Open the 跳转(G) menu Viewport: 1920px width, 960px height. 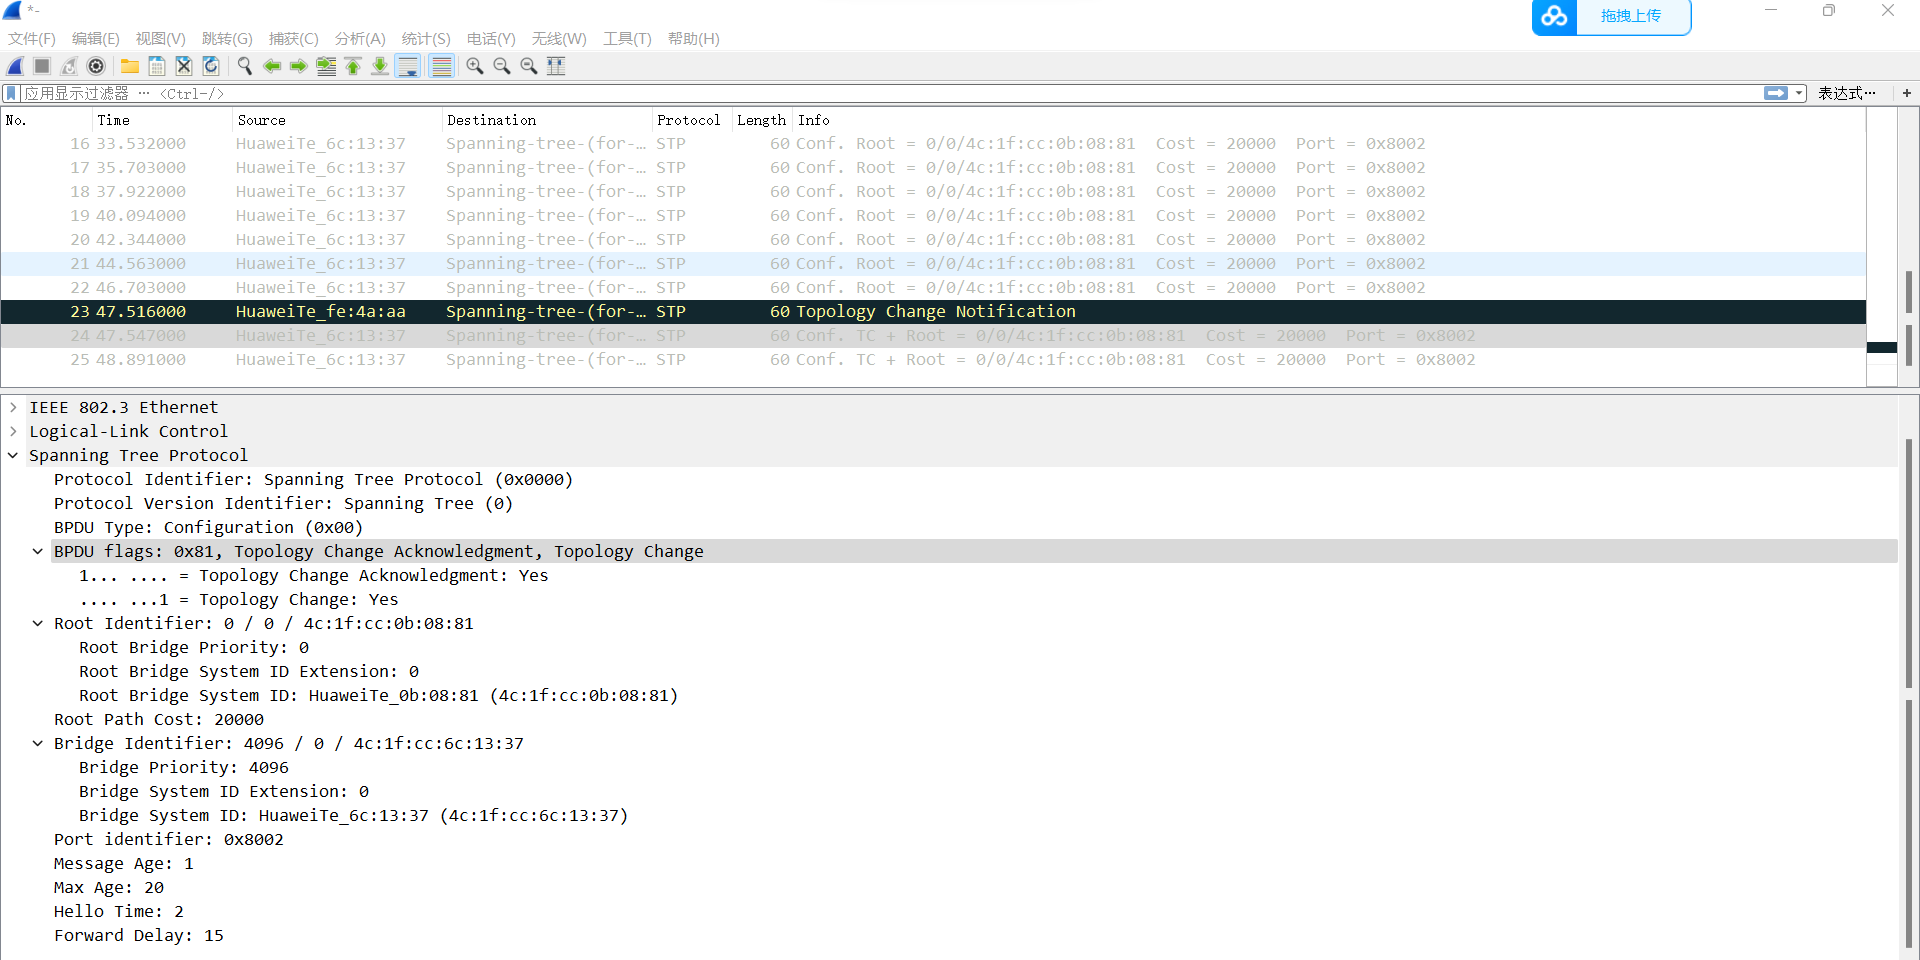[x=227, y=39]
